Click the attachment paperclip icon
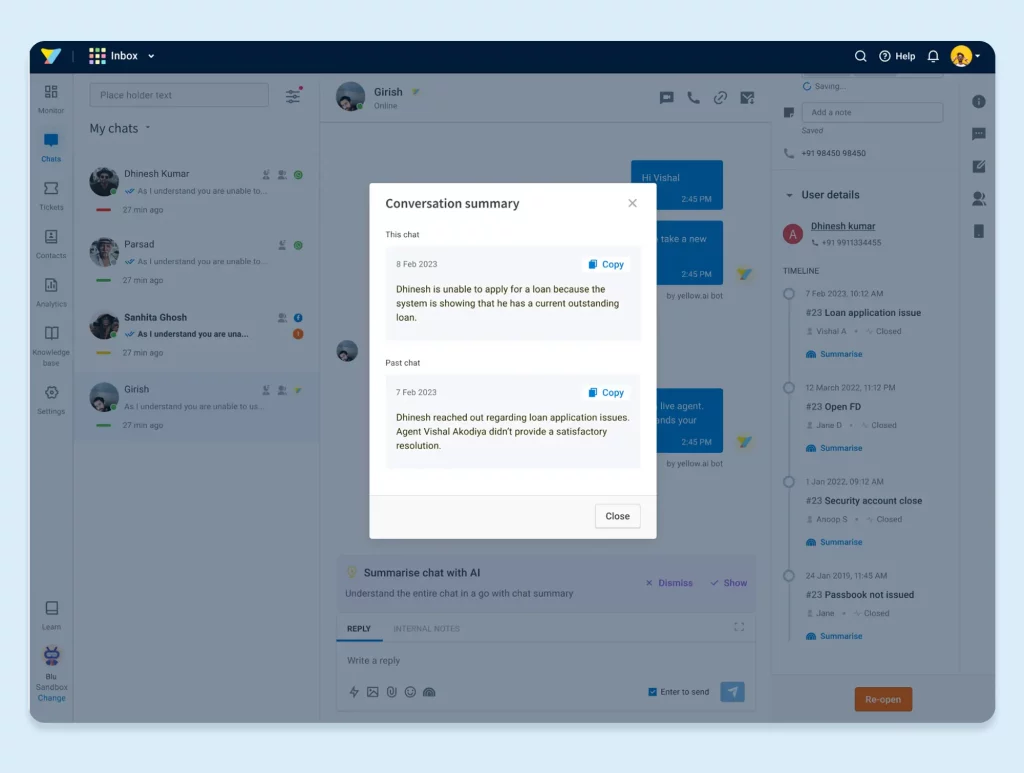Screen dimensions: 1024x773 [391, 692]
